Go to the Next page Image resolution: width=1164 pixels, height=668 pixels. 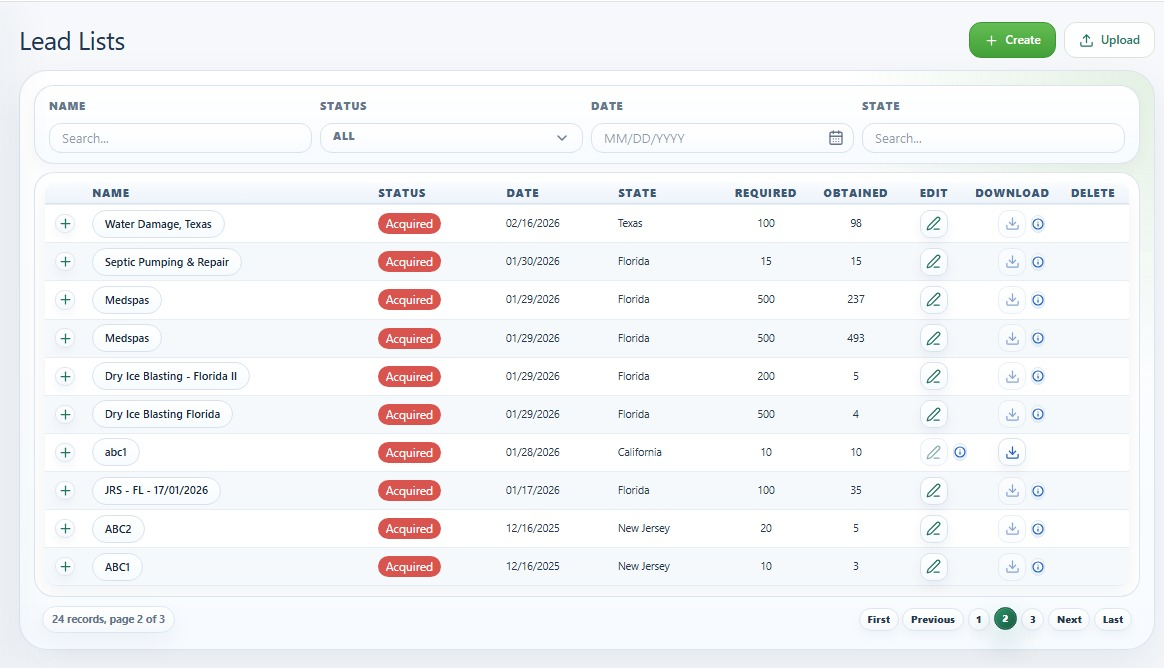click(x=1069, y=619)
